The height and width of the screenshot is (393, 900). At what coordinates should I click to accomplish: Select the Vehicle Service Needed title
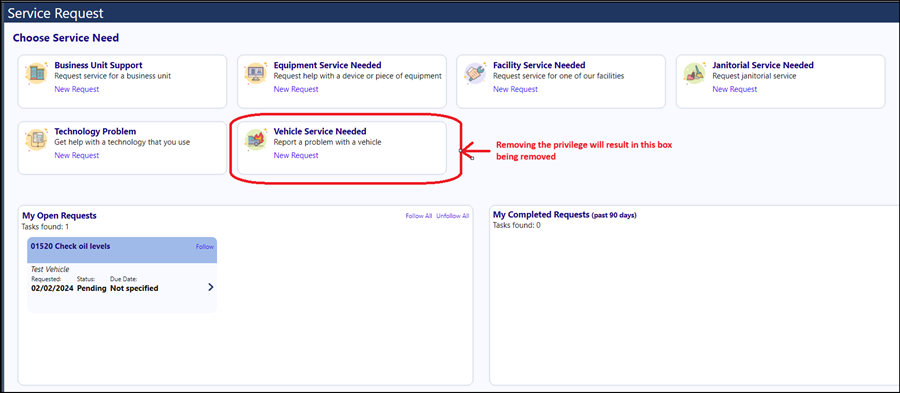pos(320,131)
